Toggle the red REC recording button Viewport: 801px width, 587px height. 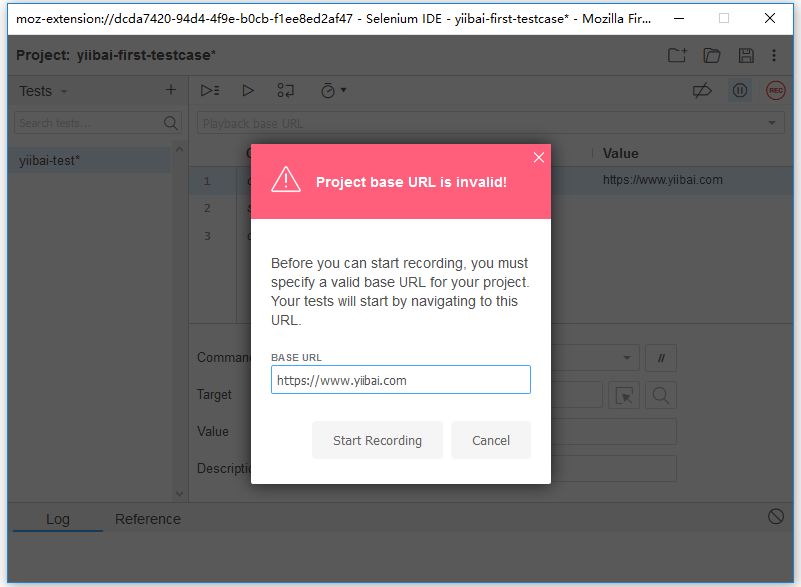(775, 91)
